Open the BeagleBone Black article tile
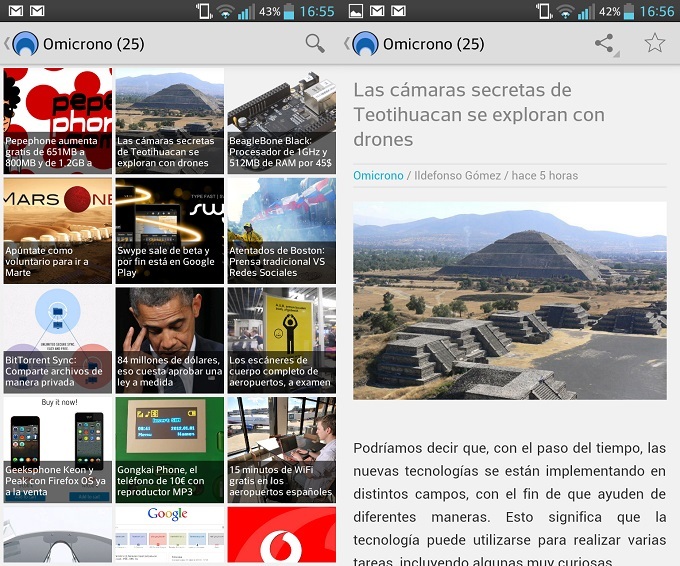 click(281, 120)
